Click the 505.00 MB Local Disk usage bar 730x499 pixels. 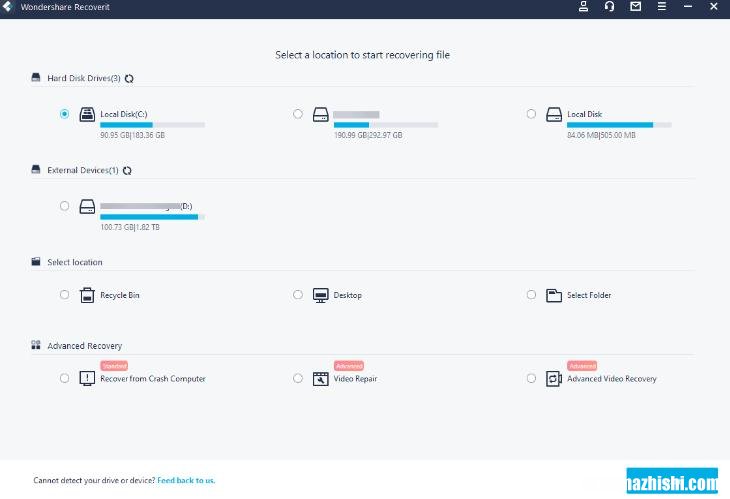(x=619, y=125)
